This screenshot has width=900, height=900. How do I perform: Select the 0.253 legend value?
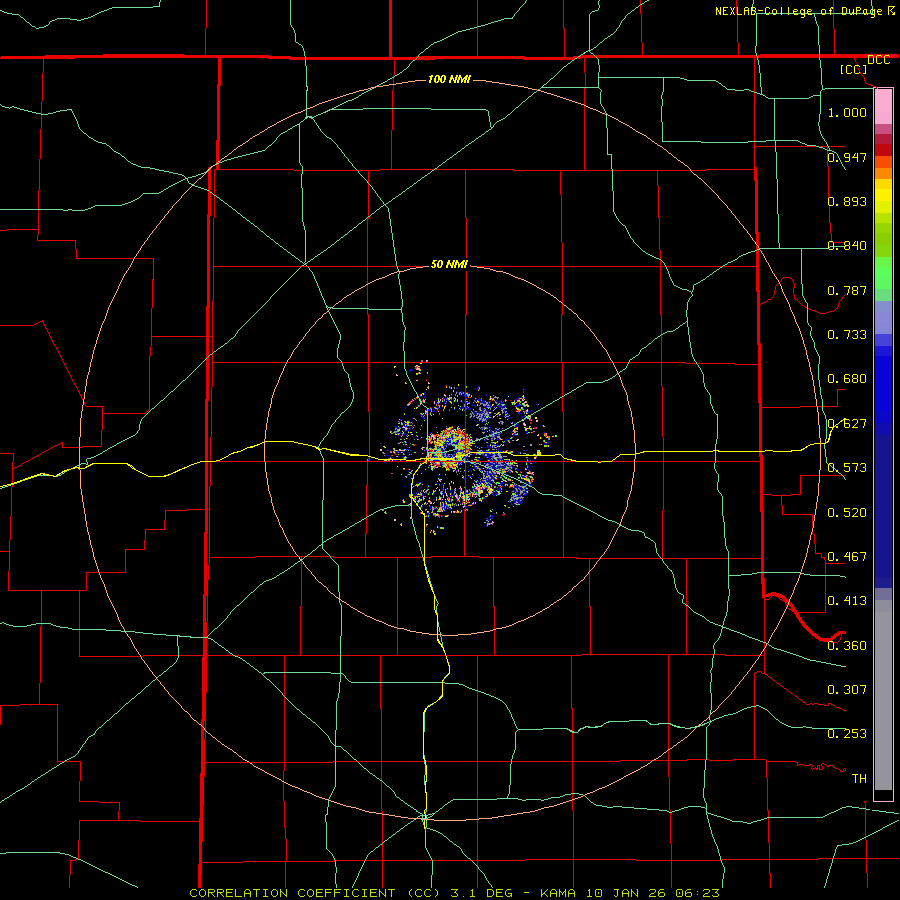pos(847,734)
